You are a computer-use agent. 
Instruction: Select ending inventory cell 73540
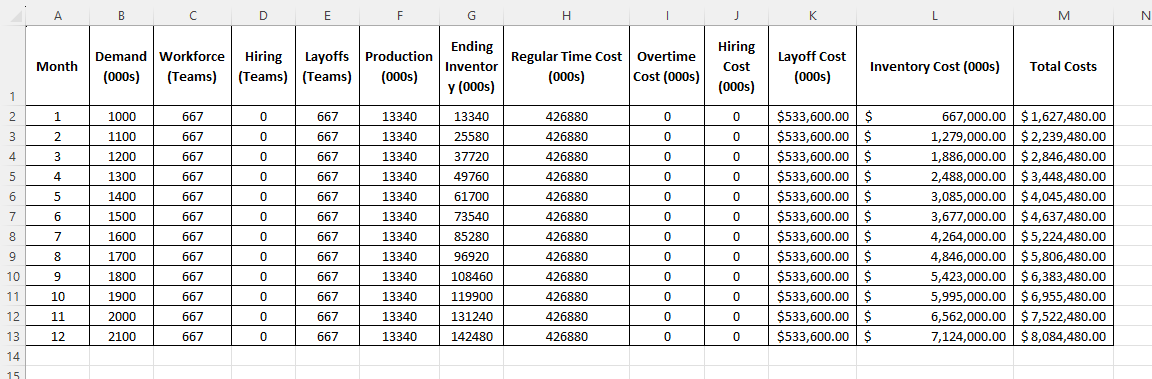(471, 216)
